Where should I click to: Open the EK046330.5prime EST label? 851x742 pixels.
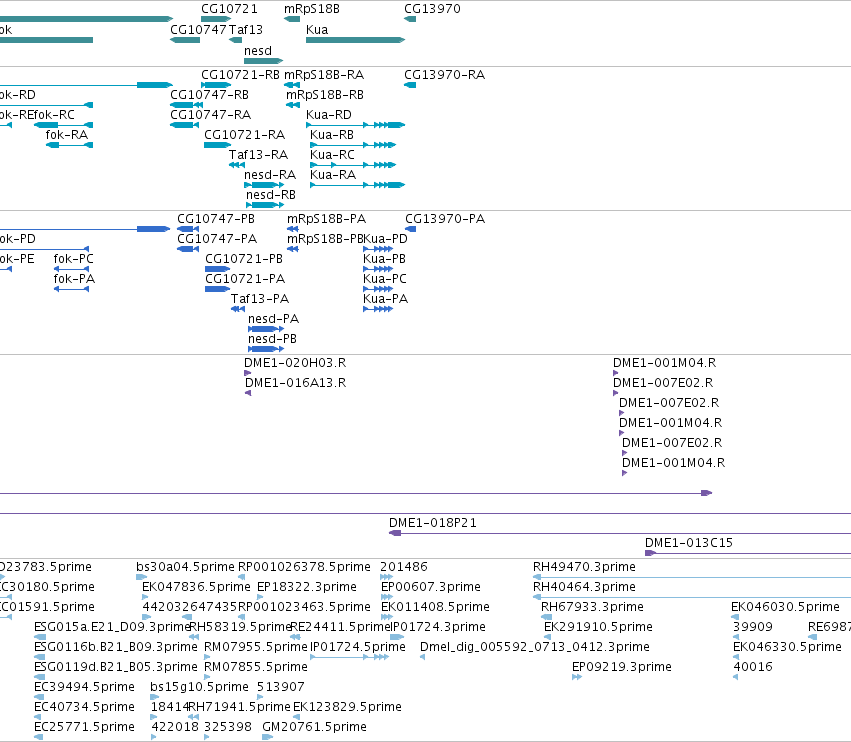point(787,647)
